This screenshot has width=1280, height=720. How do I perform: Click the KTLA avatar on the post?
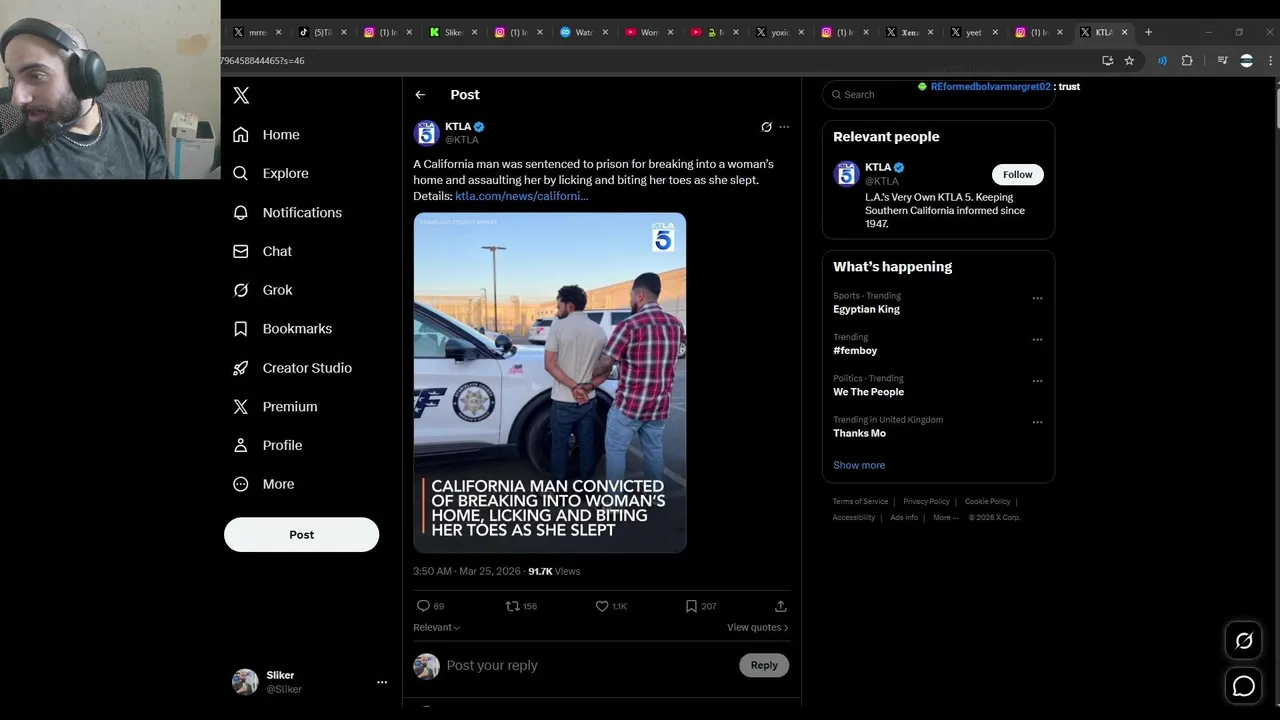tap(427, 133)
